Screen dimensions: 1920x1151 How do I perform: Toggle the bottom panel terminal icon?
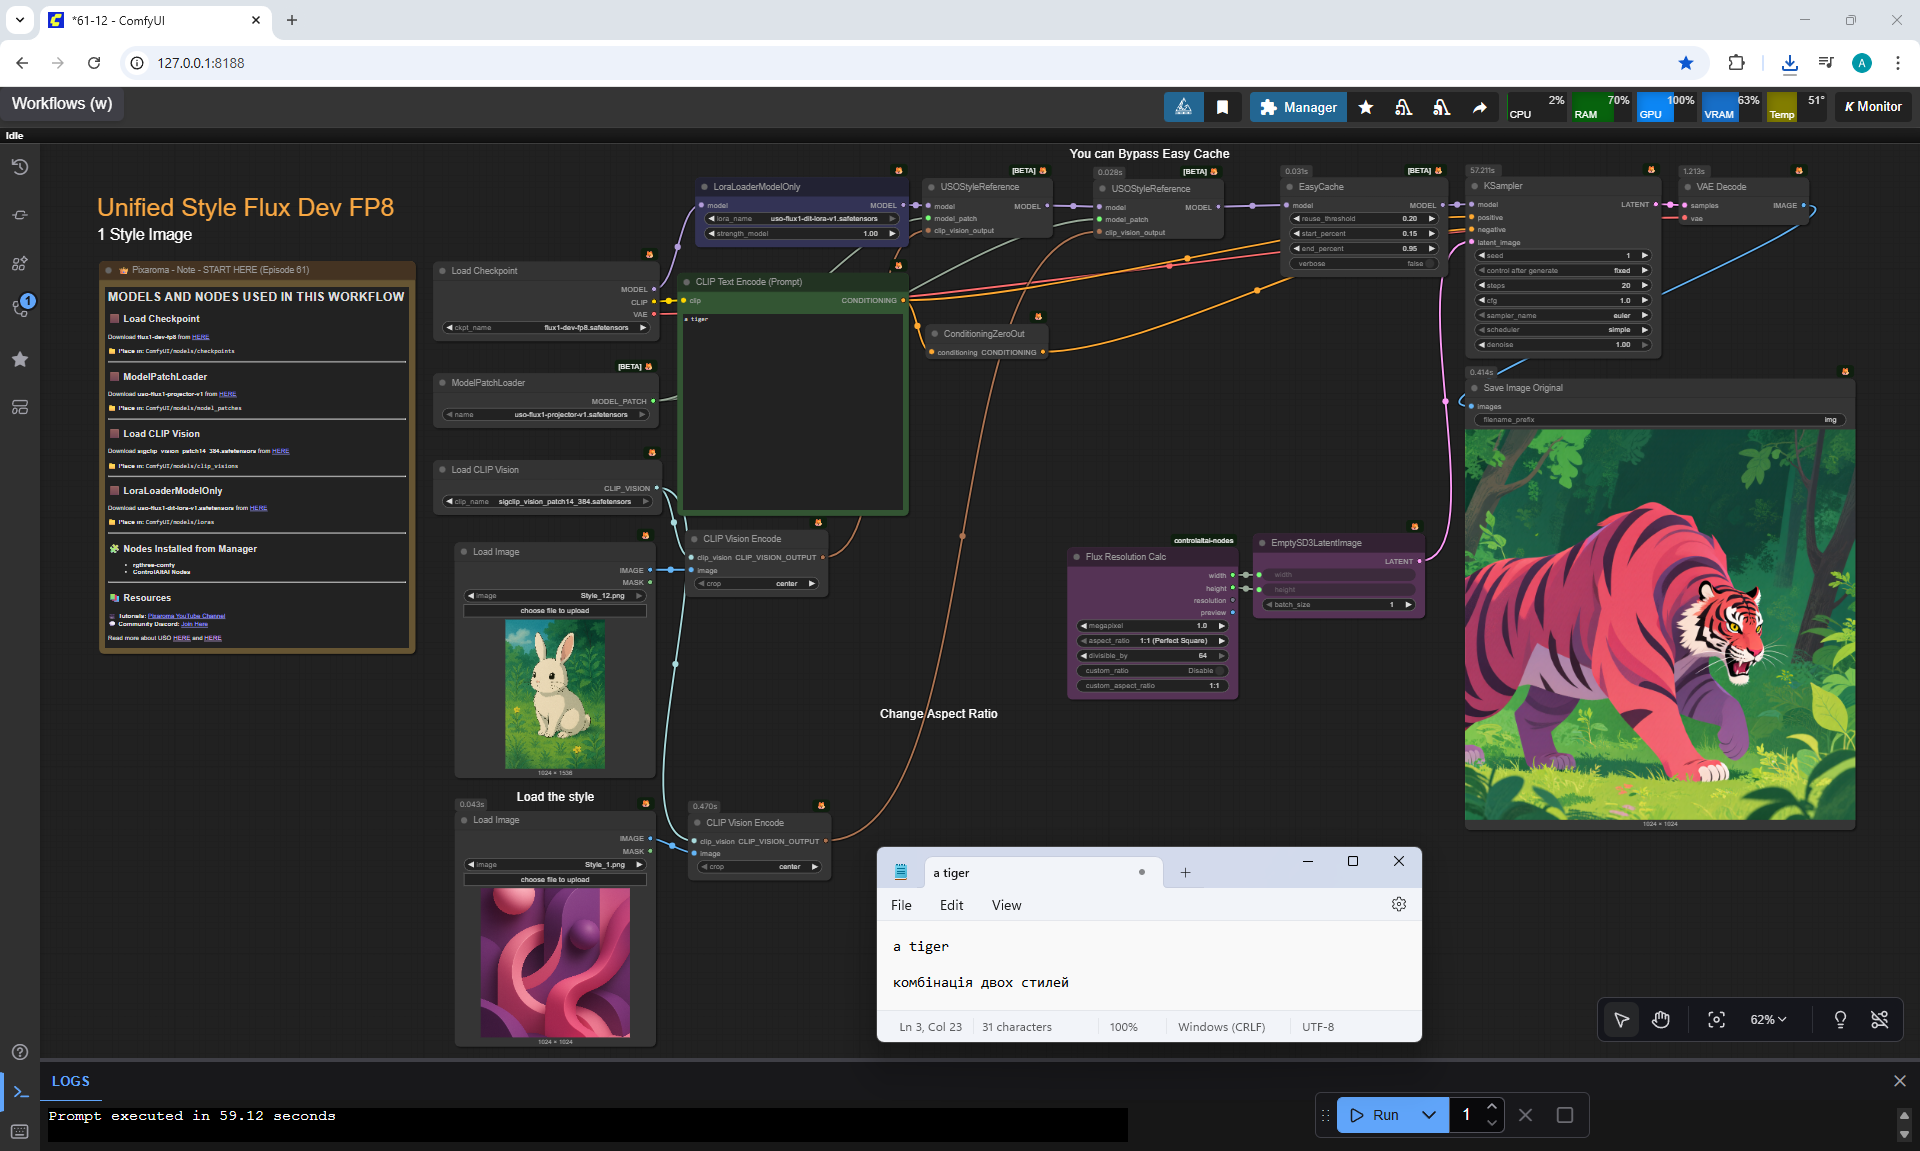(20, 1091)
